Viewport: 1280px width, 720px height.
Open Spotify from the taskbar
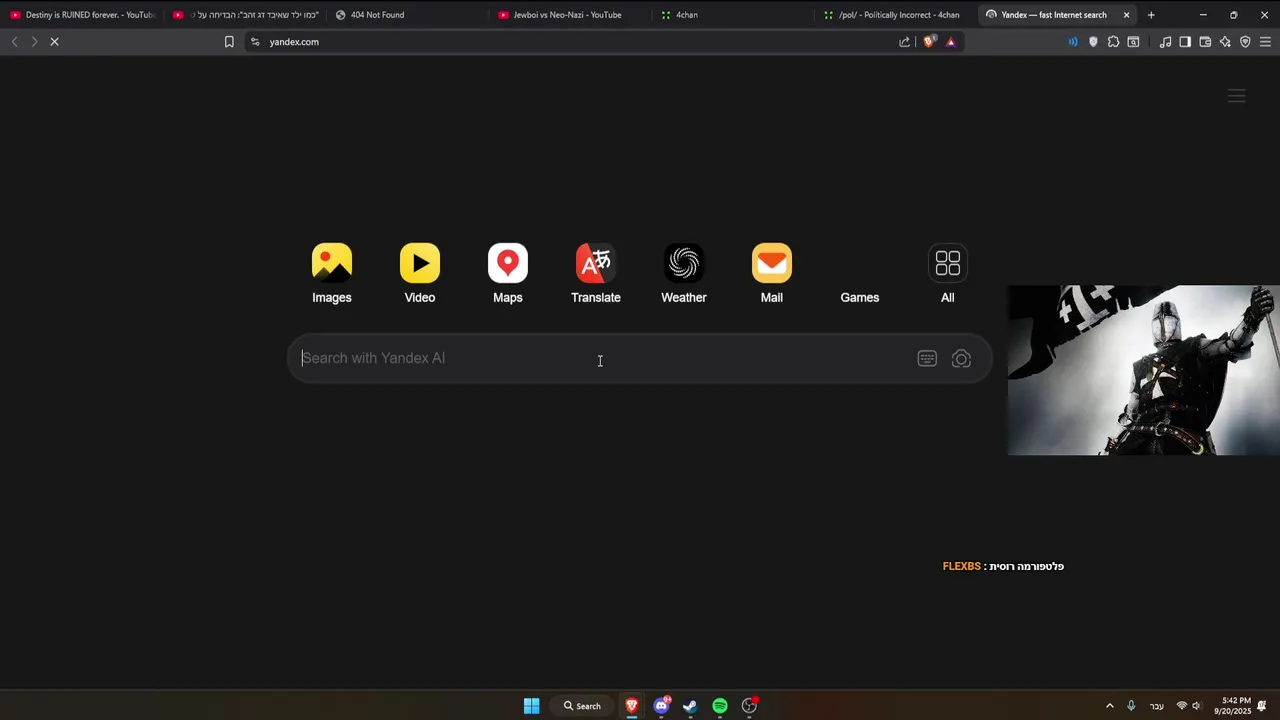(x=720, y=706)
